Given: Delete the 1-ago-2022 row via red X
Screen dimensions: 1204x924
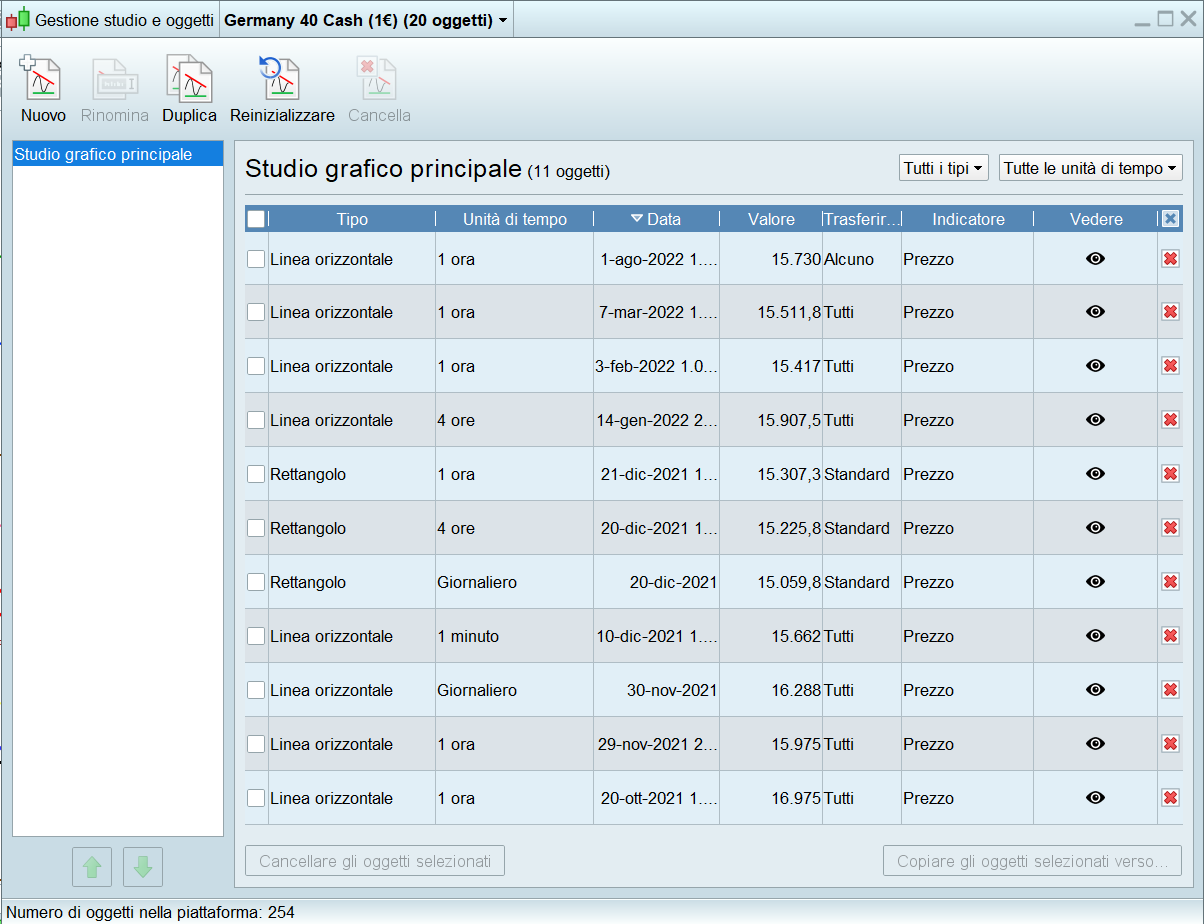Looking at the screenshot, I should [x=1170, y=259].
